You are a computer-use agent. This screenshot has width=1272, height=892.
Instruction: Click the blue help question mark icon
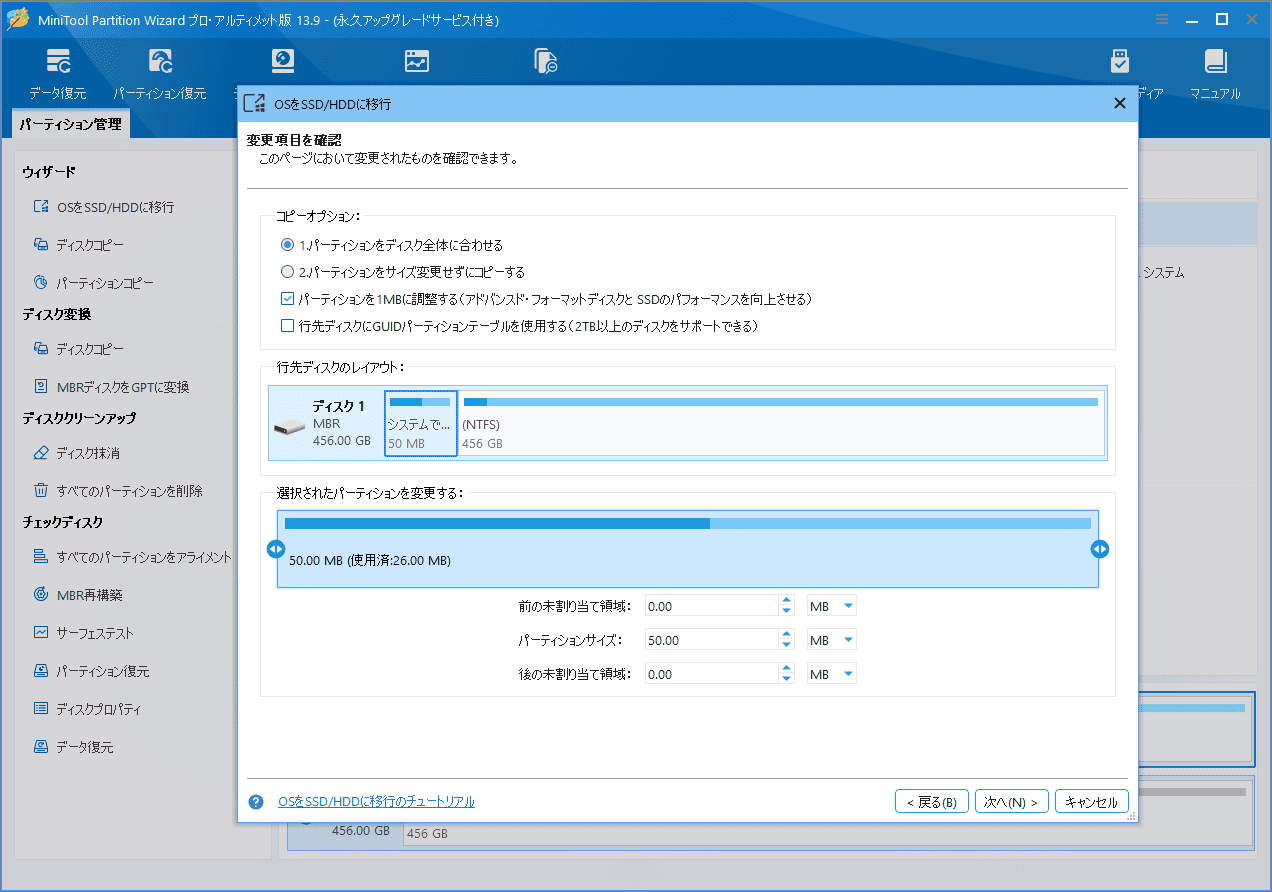(256, 802)
